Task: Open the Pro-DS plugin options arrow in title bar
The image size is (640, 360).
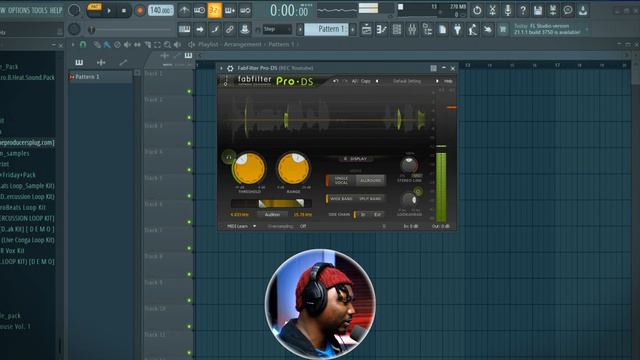Action: tap(221, 68)
